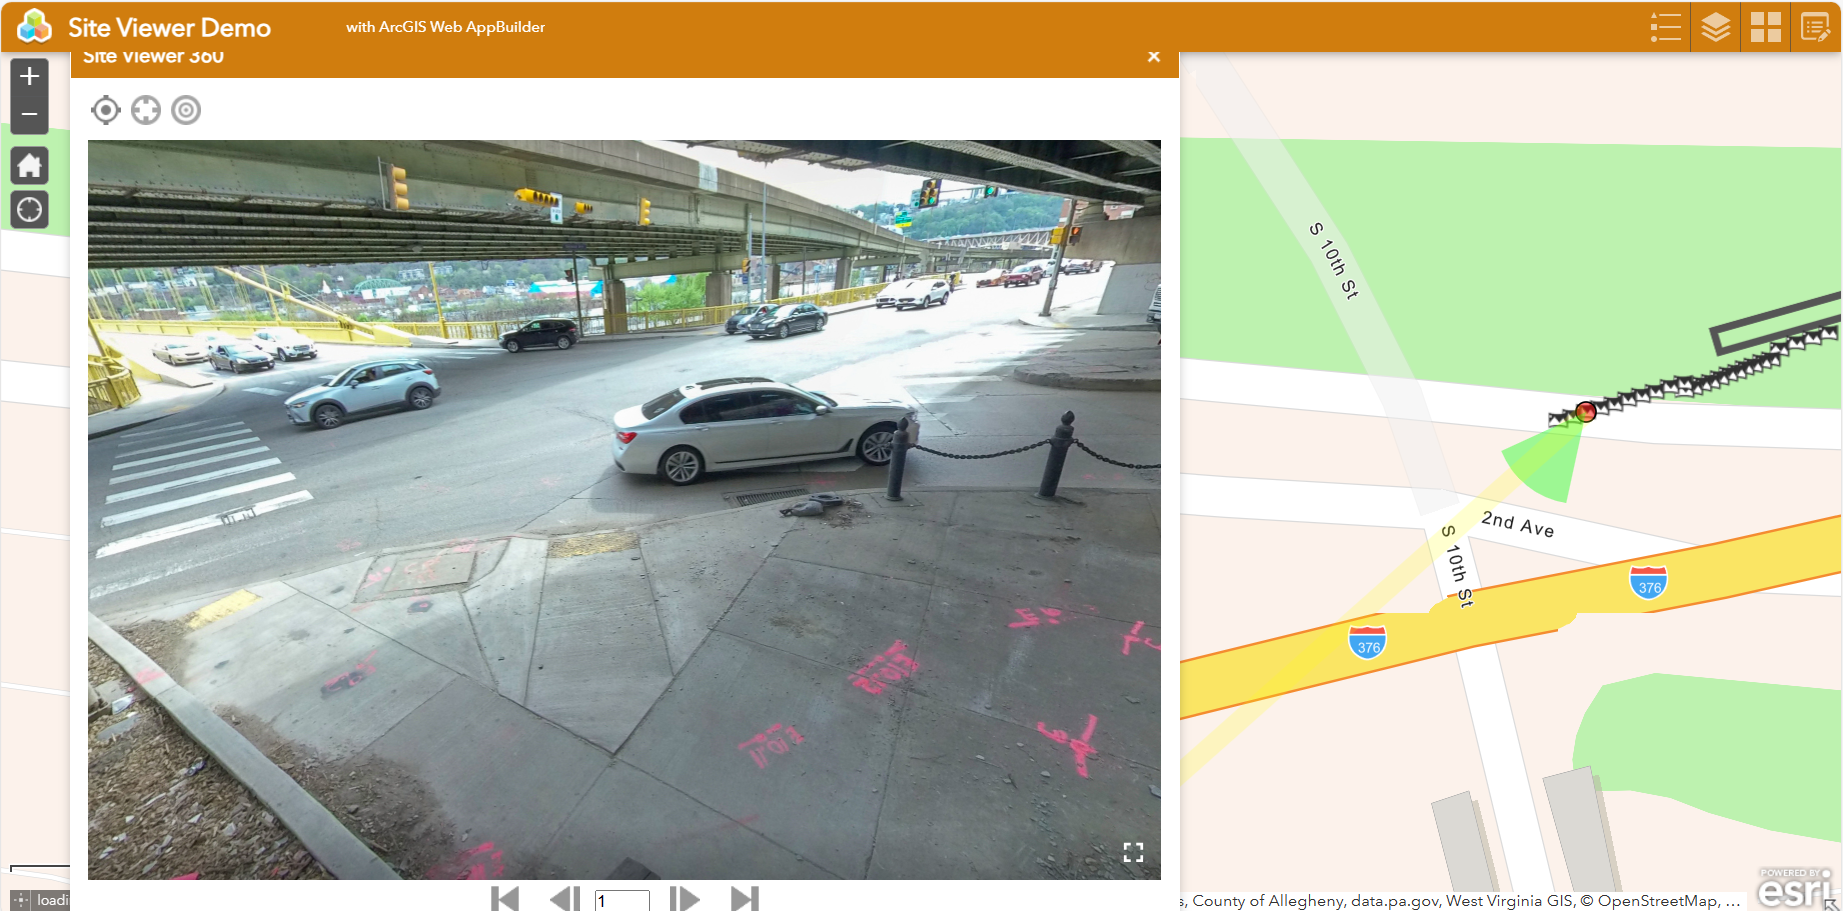
Task: Click the red camera location marker on map
Action: point(1586,411)
